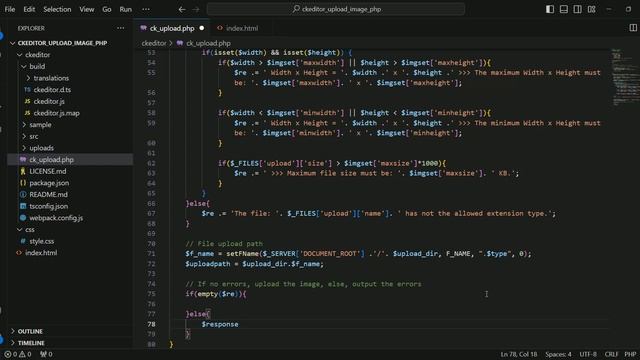Viewport: 640px width, 360px height.
Task: Switch to the ck_upload.php tab
Action: tap(172, 28)
